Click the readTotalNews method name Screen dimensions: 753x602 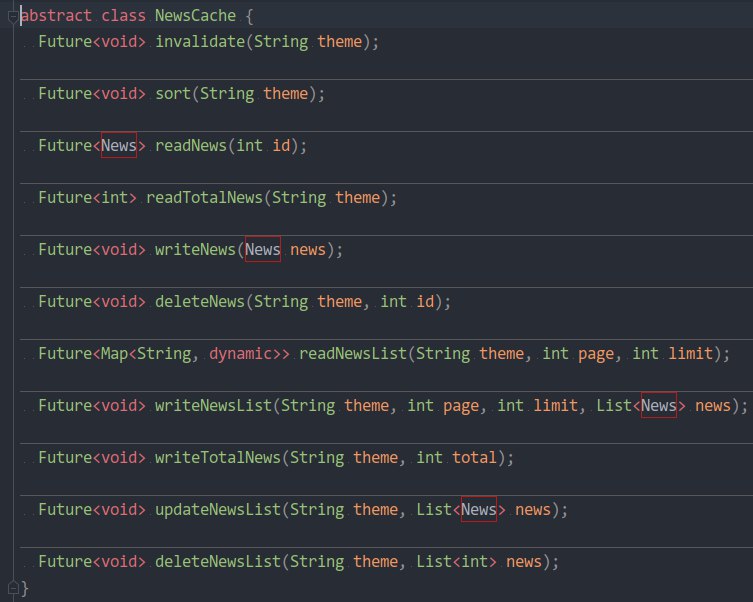(x=204, y=197)
